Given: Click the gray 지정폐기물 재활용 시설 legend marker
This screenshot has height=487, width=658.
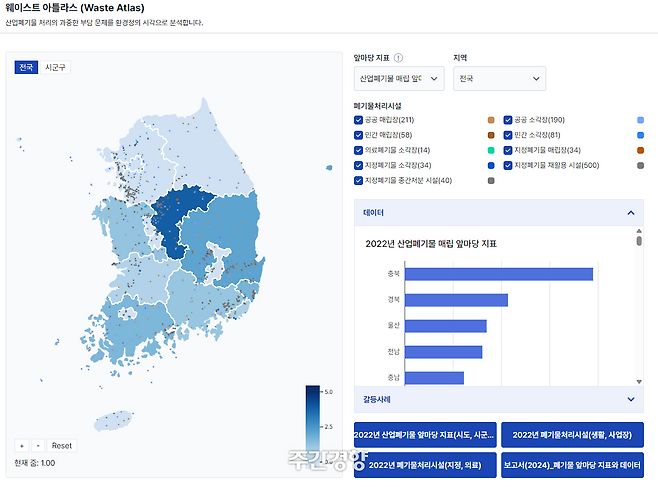Looking at the screenshot, I should point(640,165).
